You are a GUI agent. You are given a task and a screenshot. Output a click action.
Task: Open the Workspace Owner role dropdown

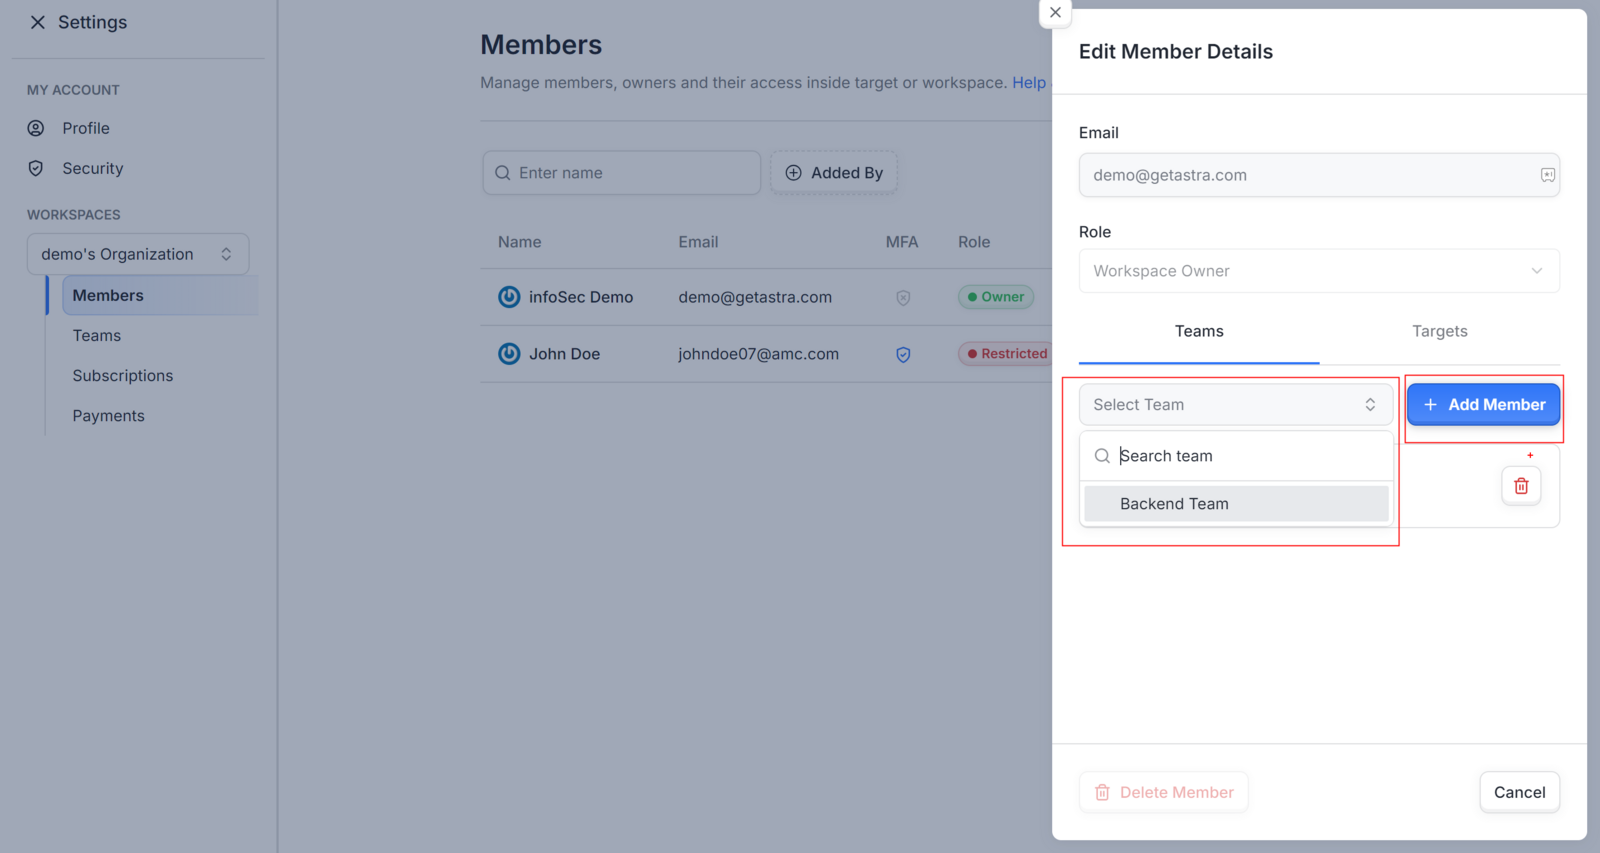click(1319, 271)
